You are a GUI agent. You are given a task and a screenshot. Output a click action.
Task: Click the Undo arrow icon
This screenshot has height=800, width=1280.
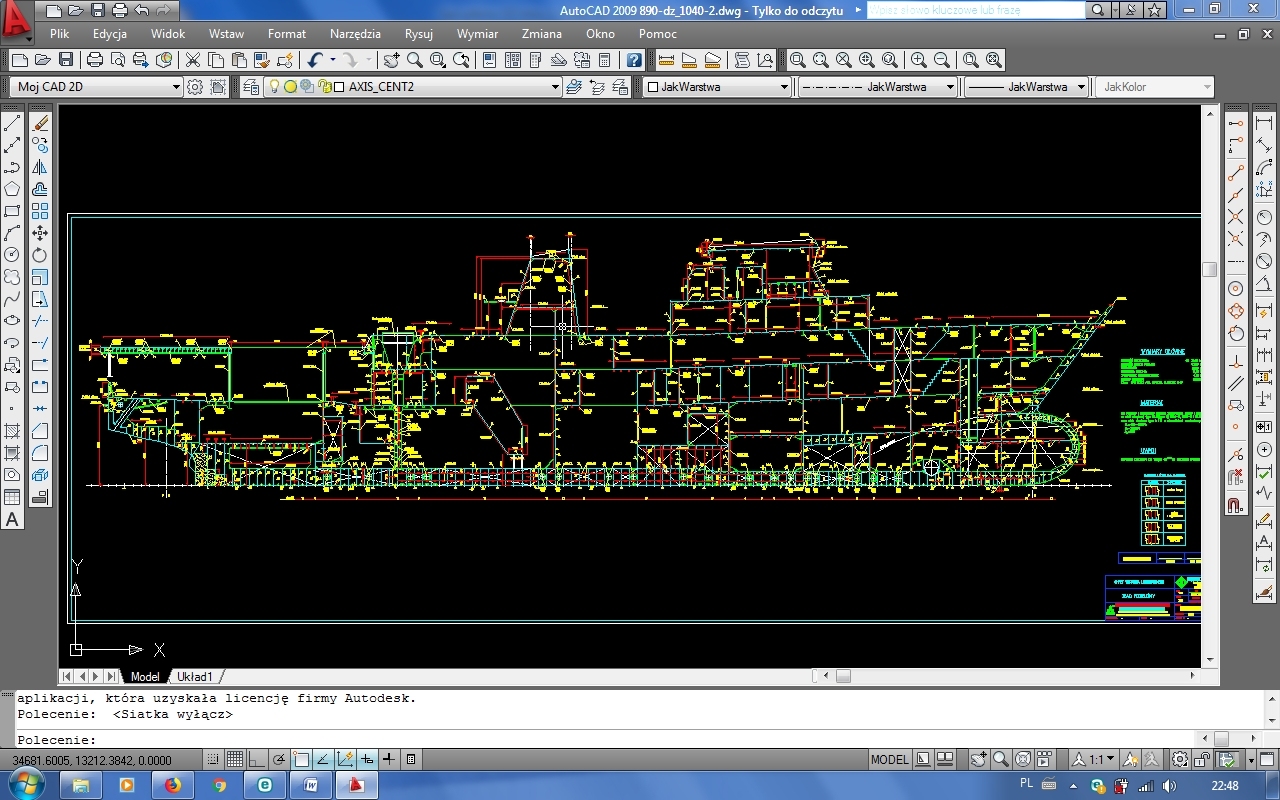pos(315,60)
